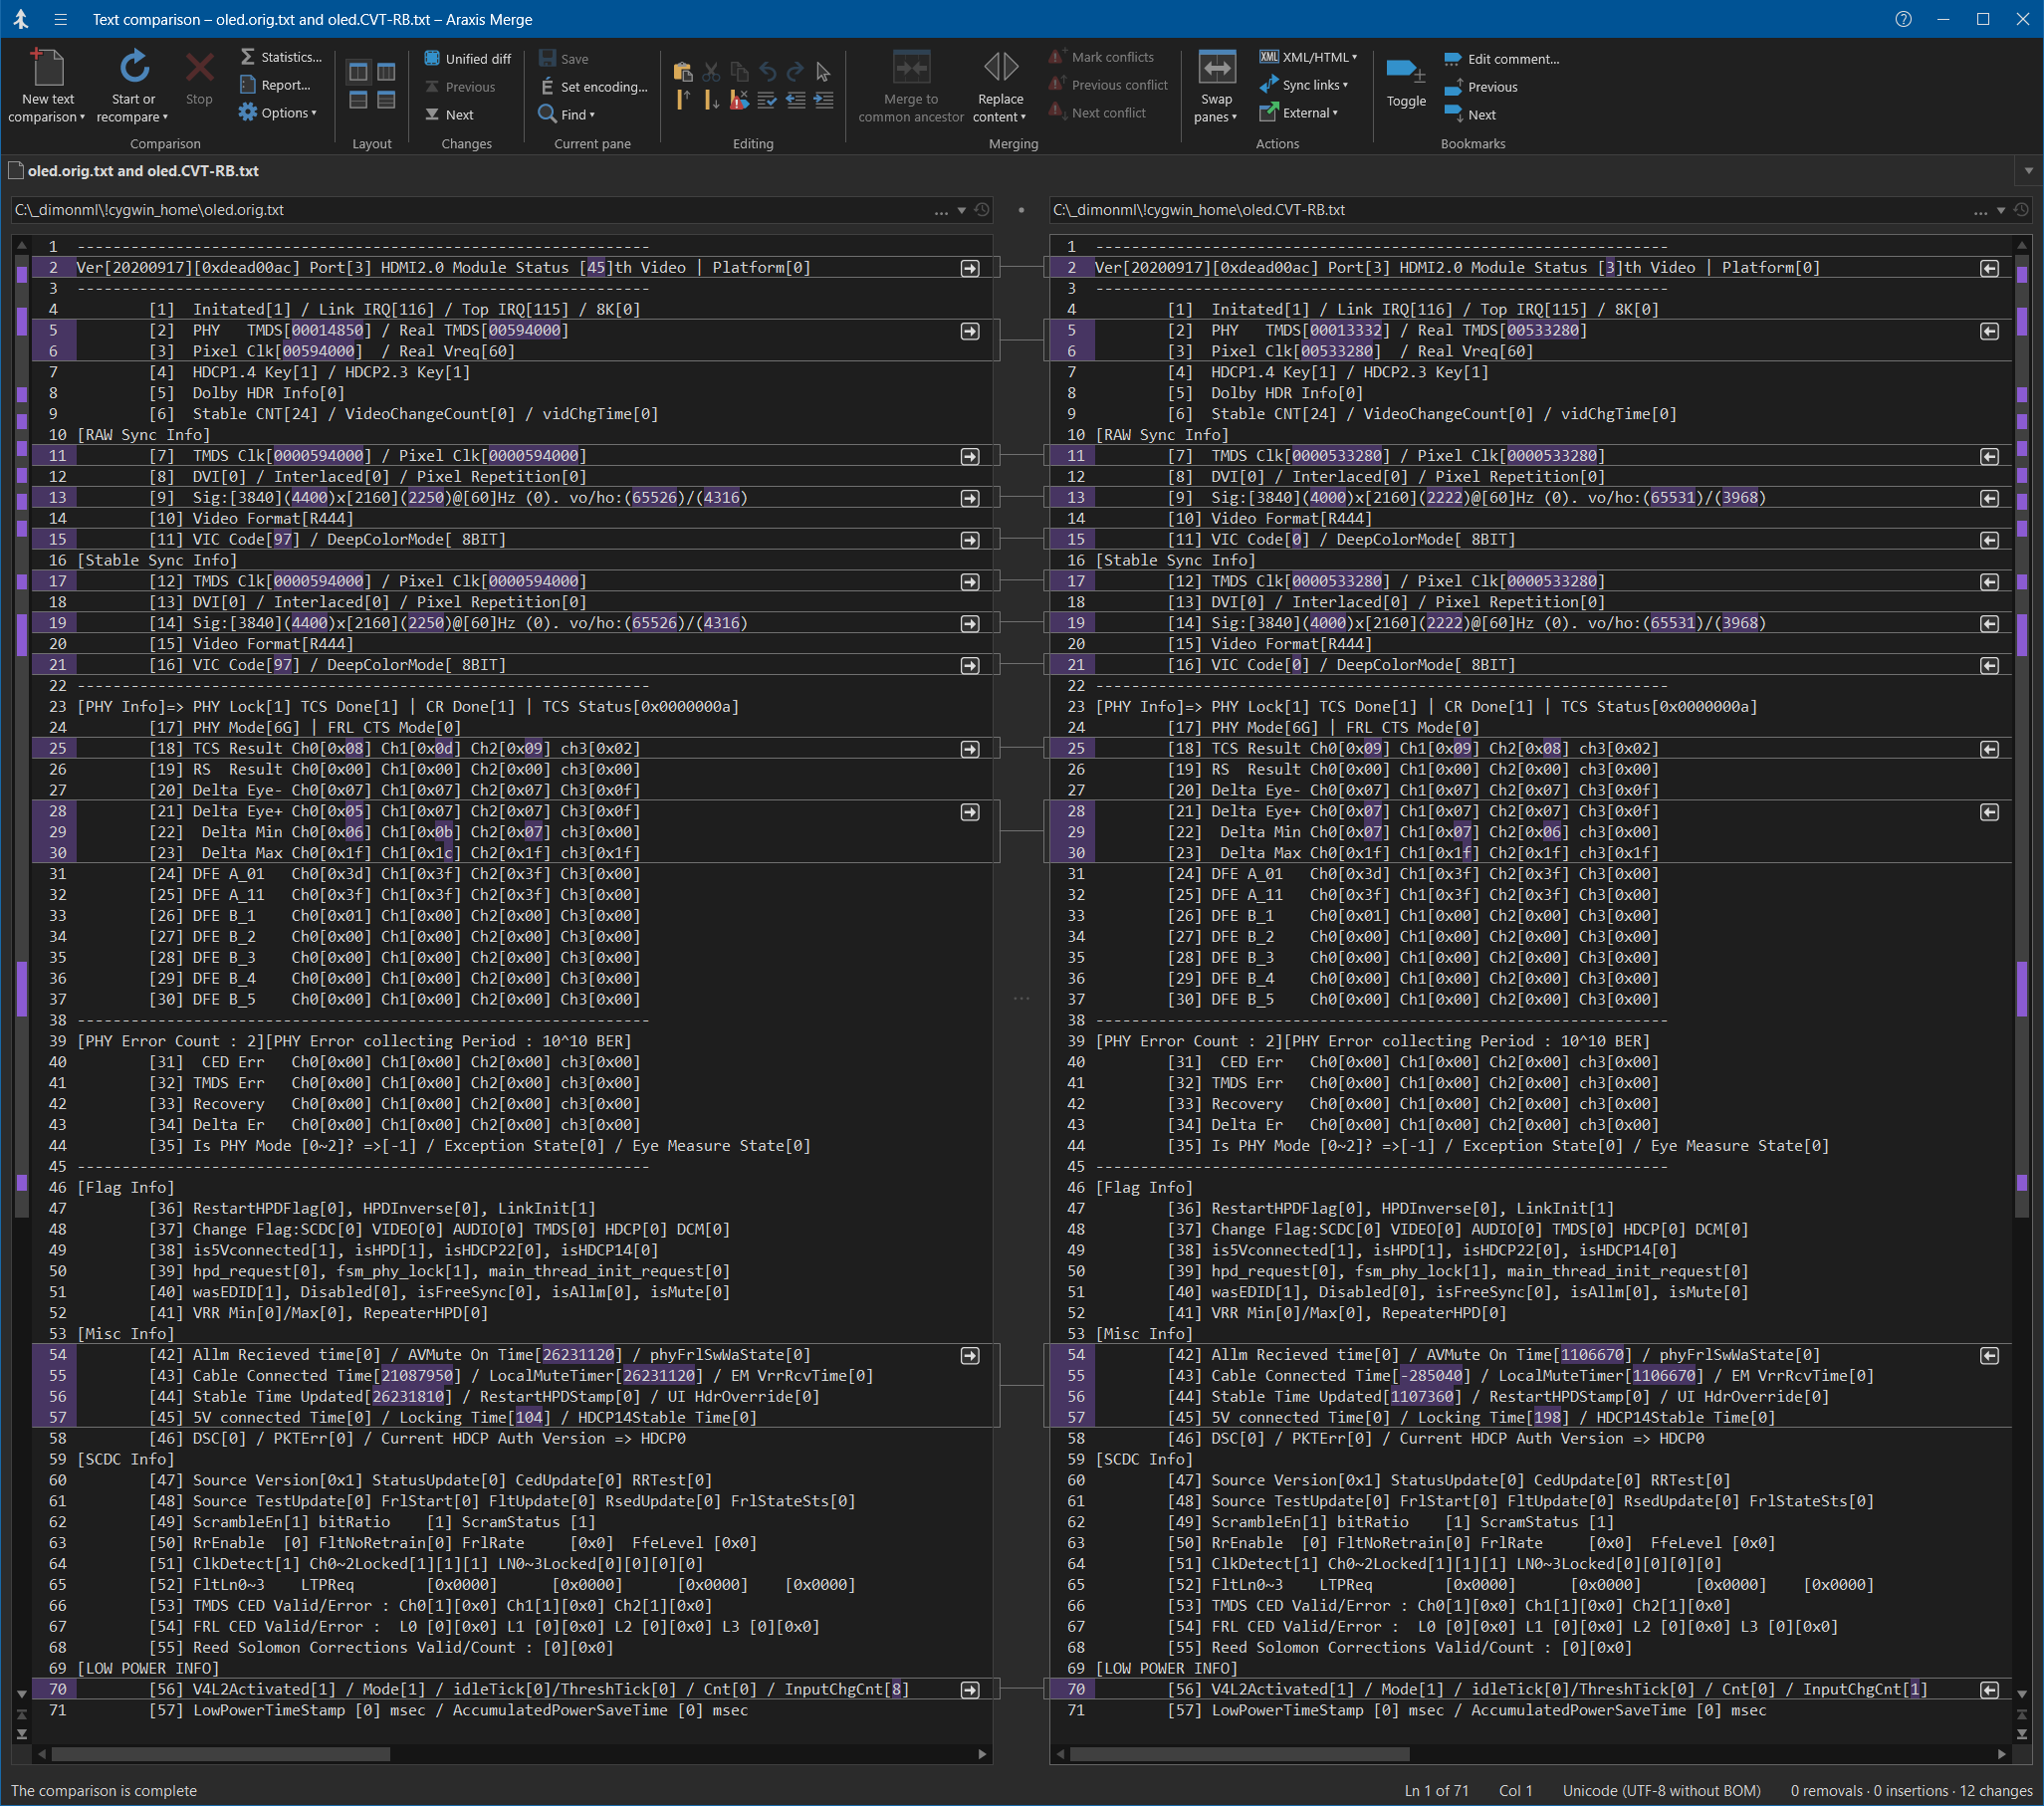Image resolution: width=2044 pixels, height=1806 pixels.
Task: Expand left file path history dropdown arrow
Action: [962, 210]
